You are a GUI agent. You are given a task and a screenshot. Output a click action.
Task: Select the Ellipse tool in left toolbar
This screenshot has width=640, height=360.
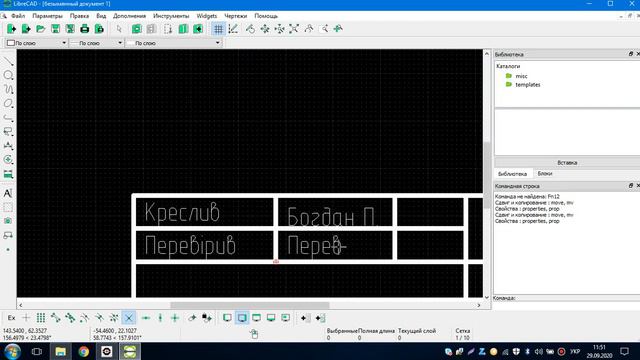click(x=8, y=104)
